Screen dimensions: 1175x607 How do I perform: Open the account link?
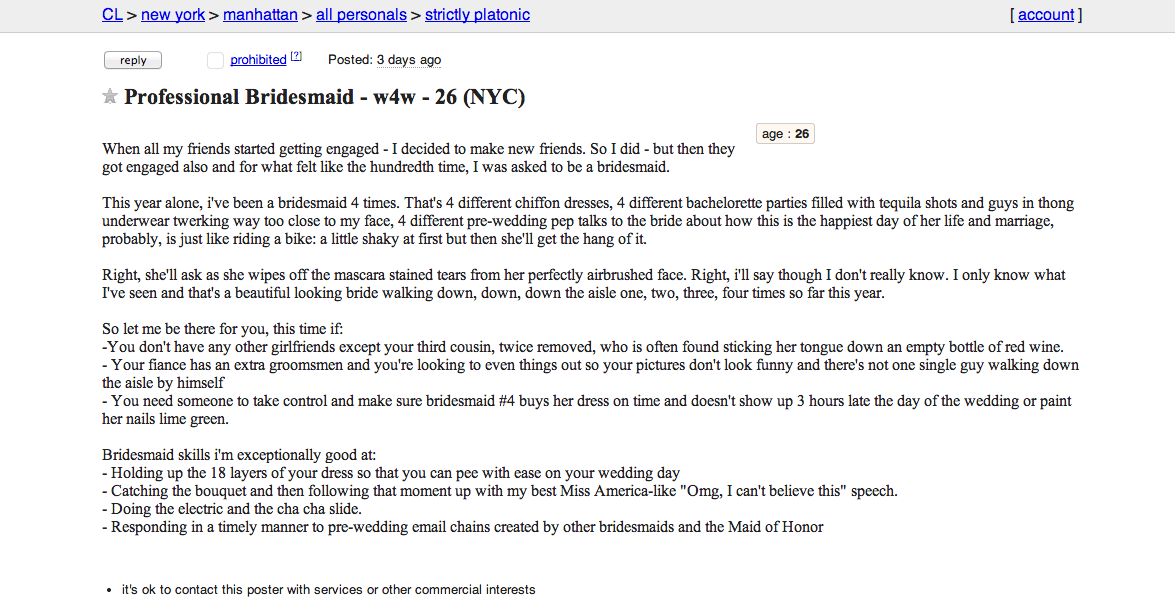(x=1046, y=15)
